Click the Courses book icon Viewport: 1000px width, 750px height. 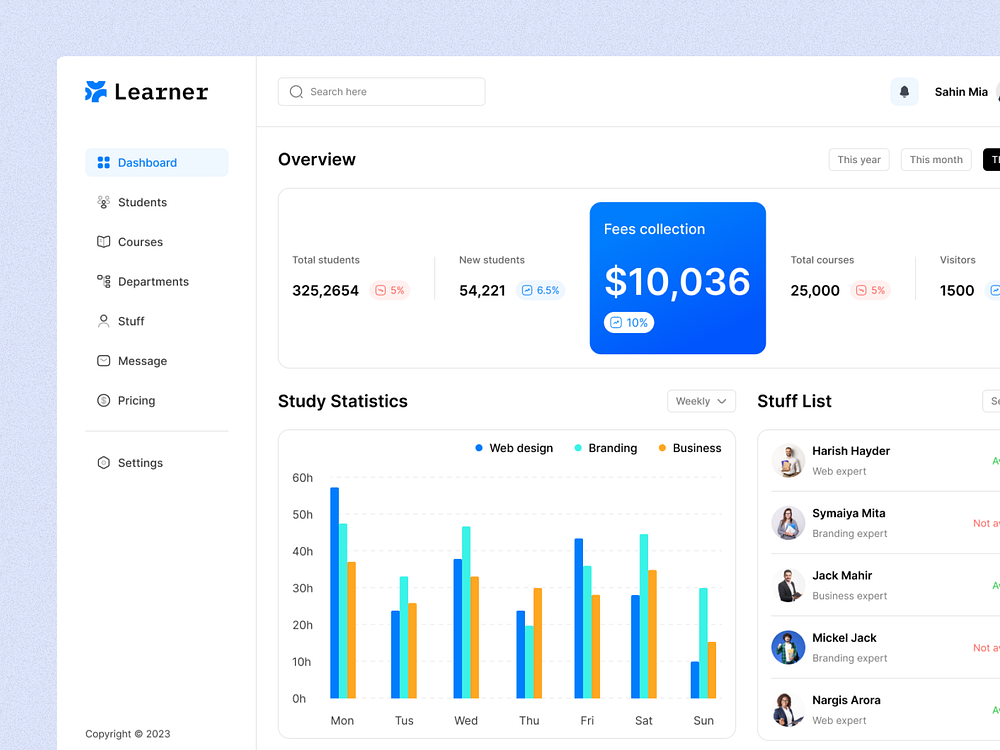point(103,242)
